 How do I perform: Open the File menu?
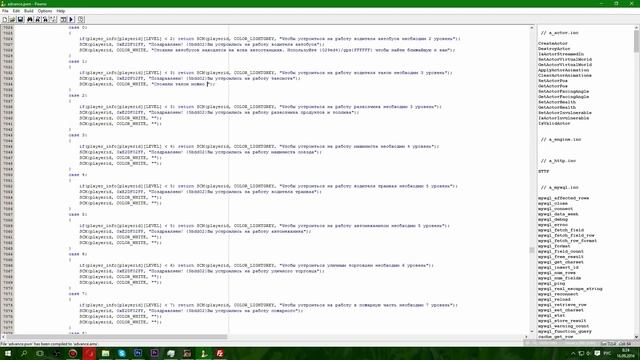point(5,11)
